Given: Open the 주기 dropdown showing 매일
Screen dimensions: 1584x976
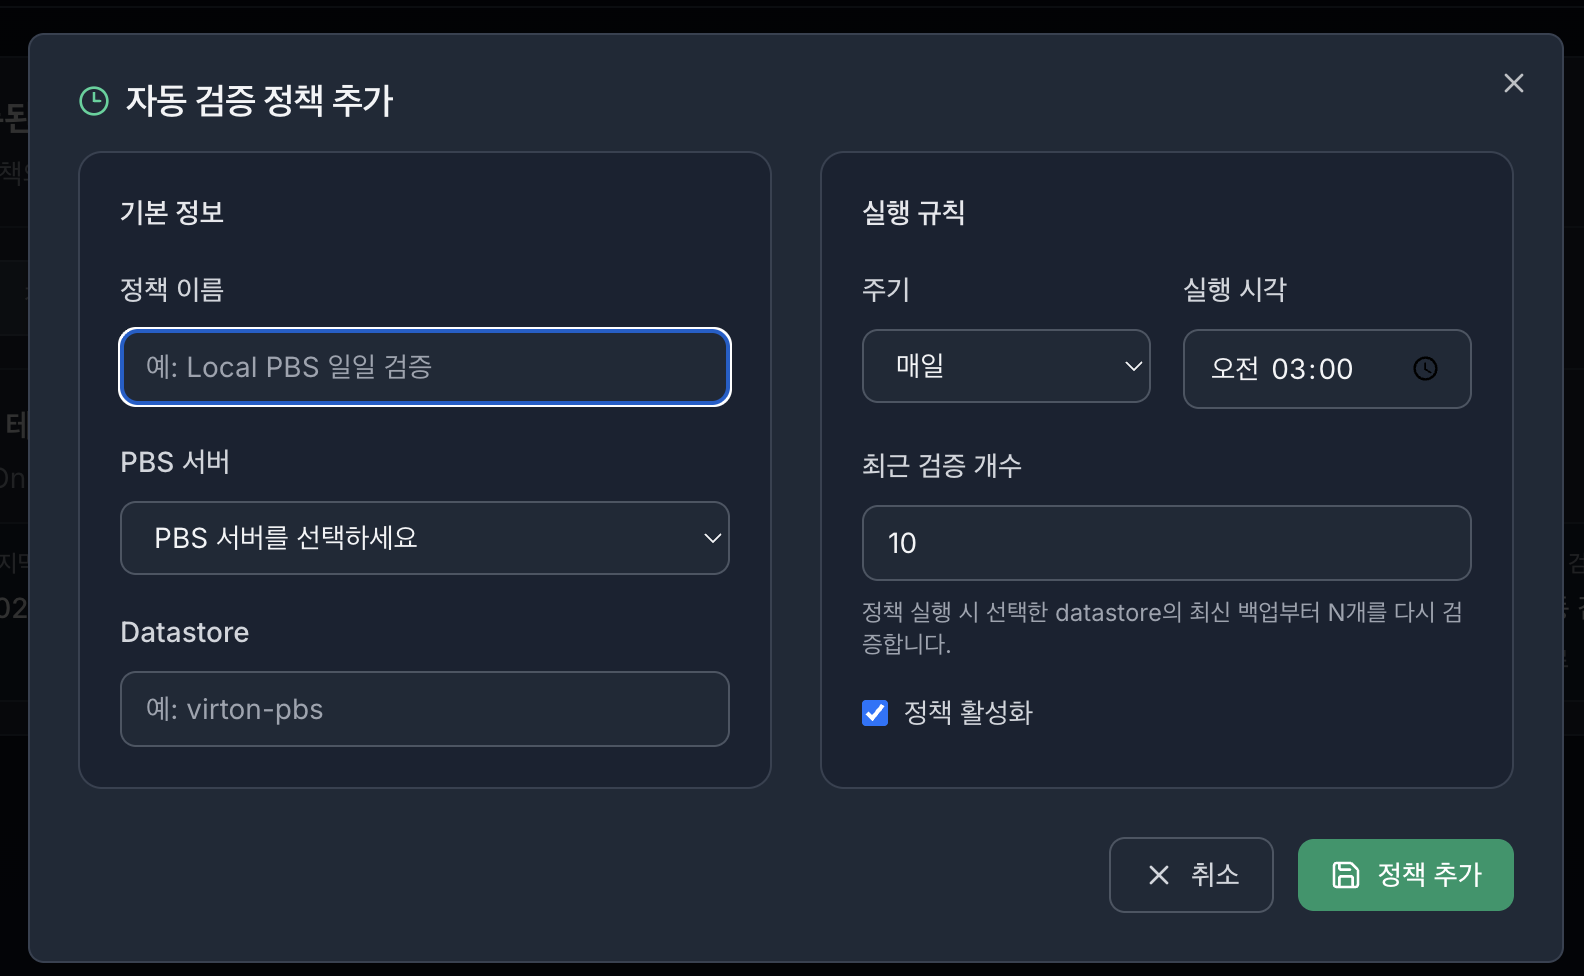Looking at the screenshot, I should pyautogui.click(x=1005, y=366).
